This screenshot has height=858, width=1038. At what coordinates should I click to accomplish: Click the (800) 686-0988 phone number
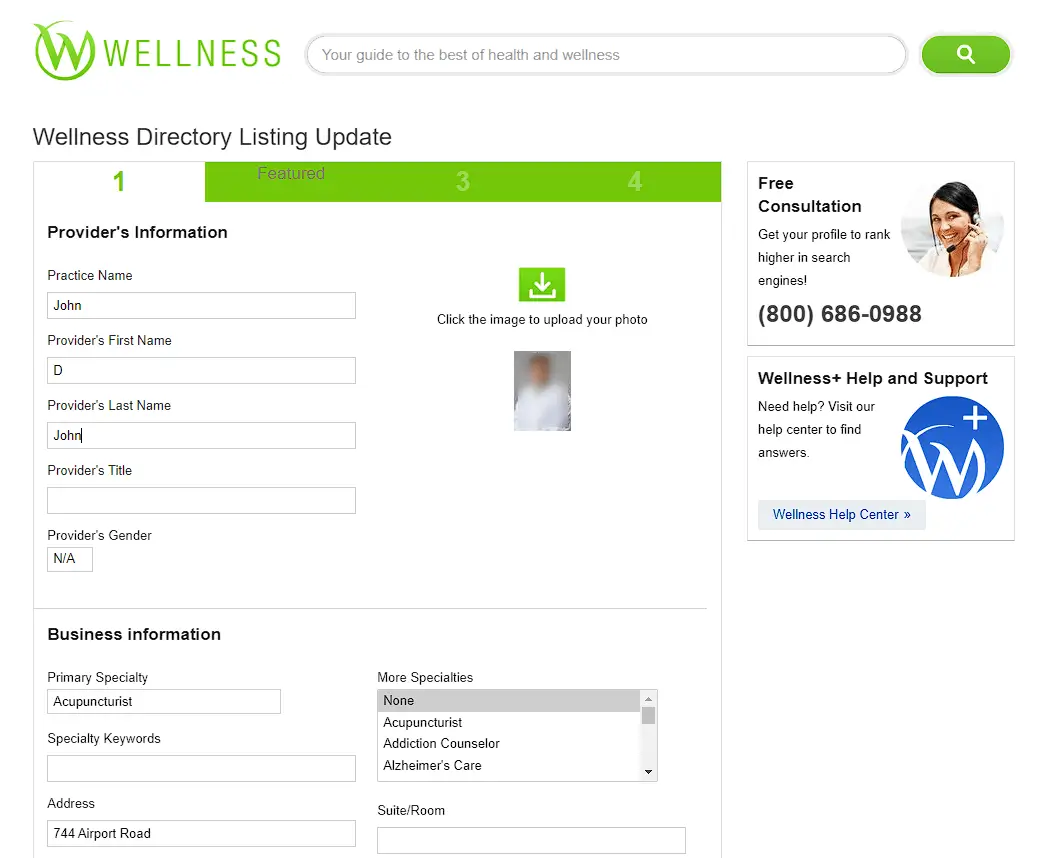[x=839, y=314]
